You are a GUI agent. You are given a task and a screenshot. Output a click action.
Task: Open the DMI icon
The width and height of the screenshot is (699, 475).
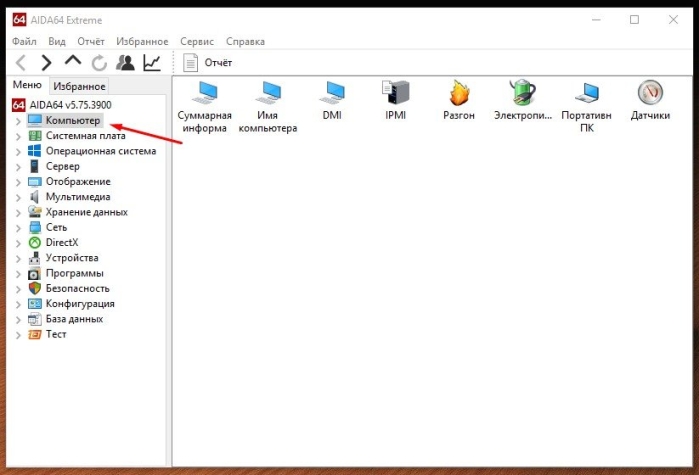point(332,101)
